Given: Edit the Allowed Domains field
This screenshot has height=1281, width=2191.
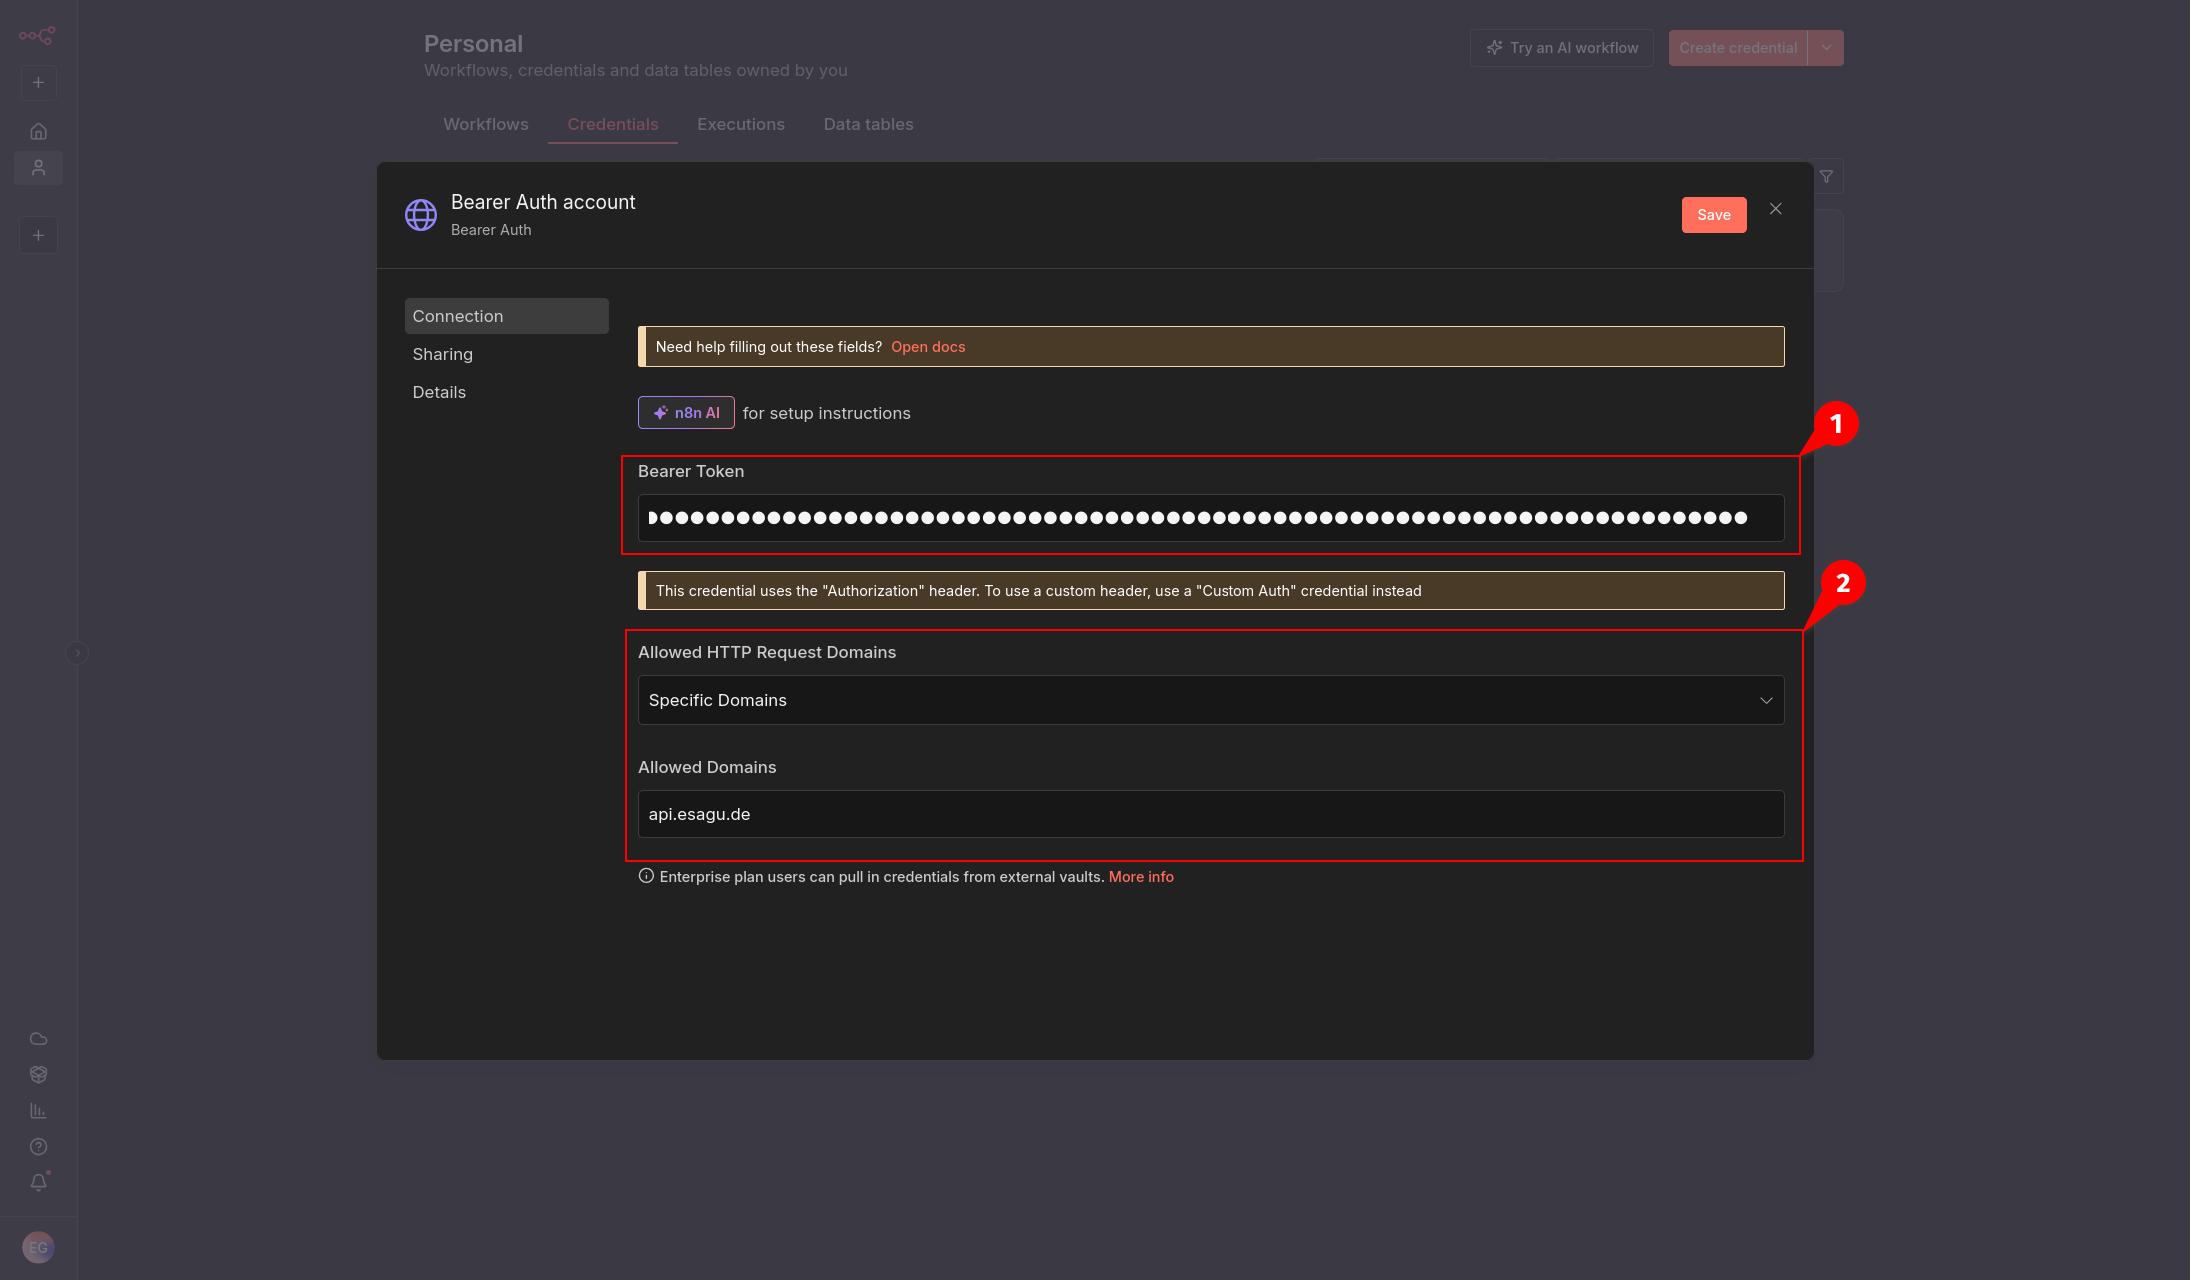Looking at the screenshot, I should [x=1211, y=814].
